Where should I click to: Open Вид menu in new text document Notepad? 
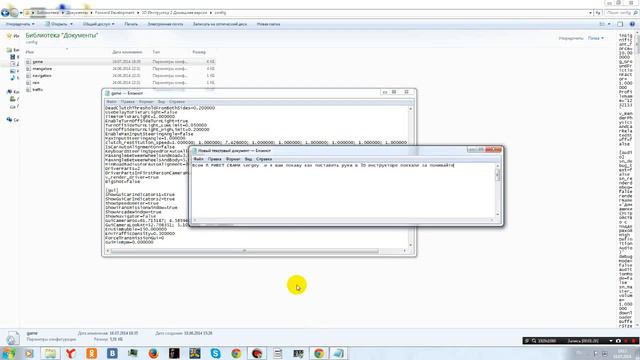tap(248, 159)
